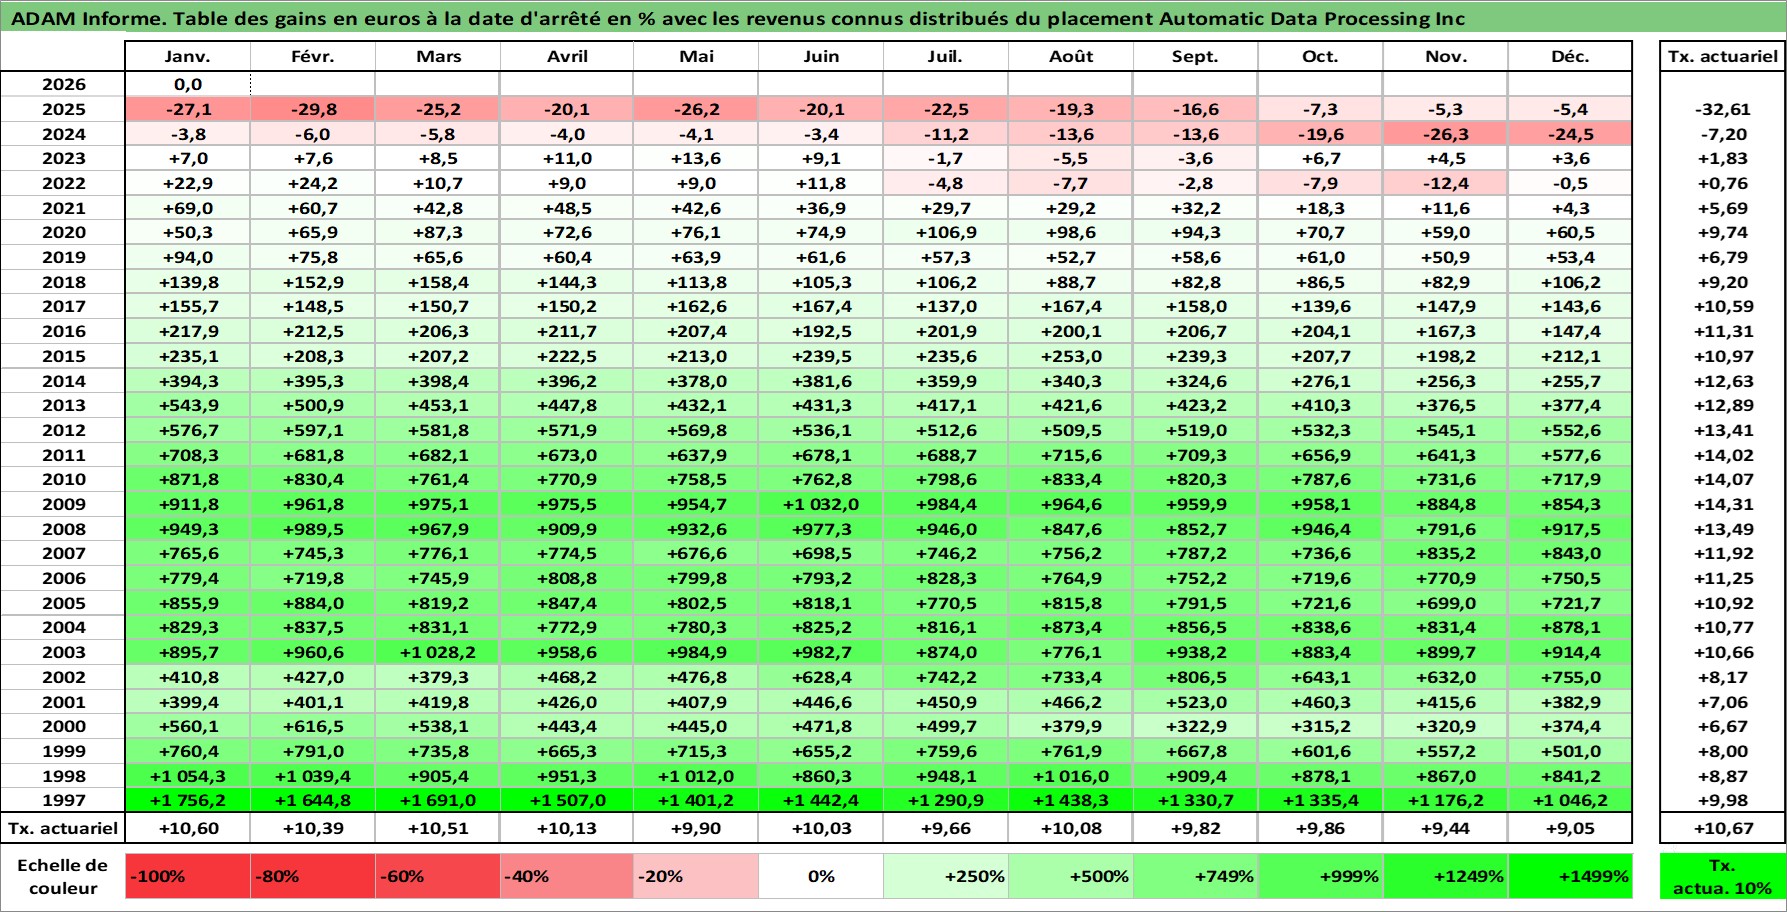The height and width of the screenshot is (912, 1787).
Task: Click the 'Echelle de couleur' label
Action: coord(63,876)
